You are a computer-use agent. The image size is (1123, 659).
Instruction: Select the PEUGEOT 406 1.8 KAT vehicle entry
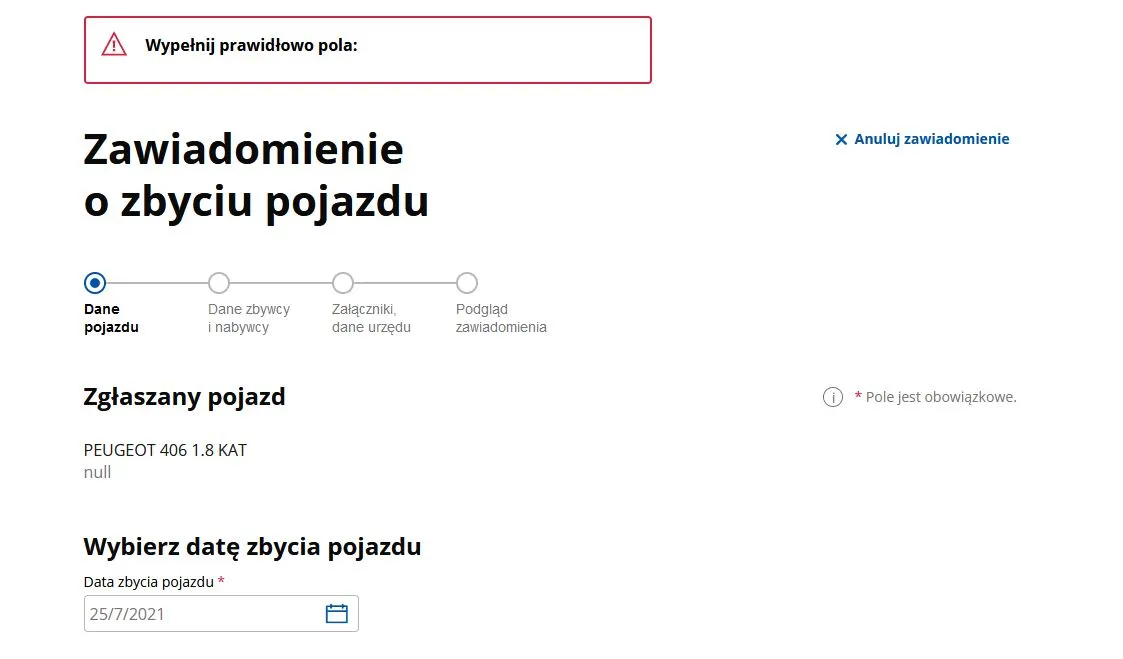click(x=165, y=450)
